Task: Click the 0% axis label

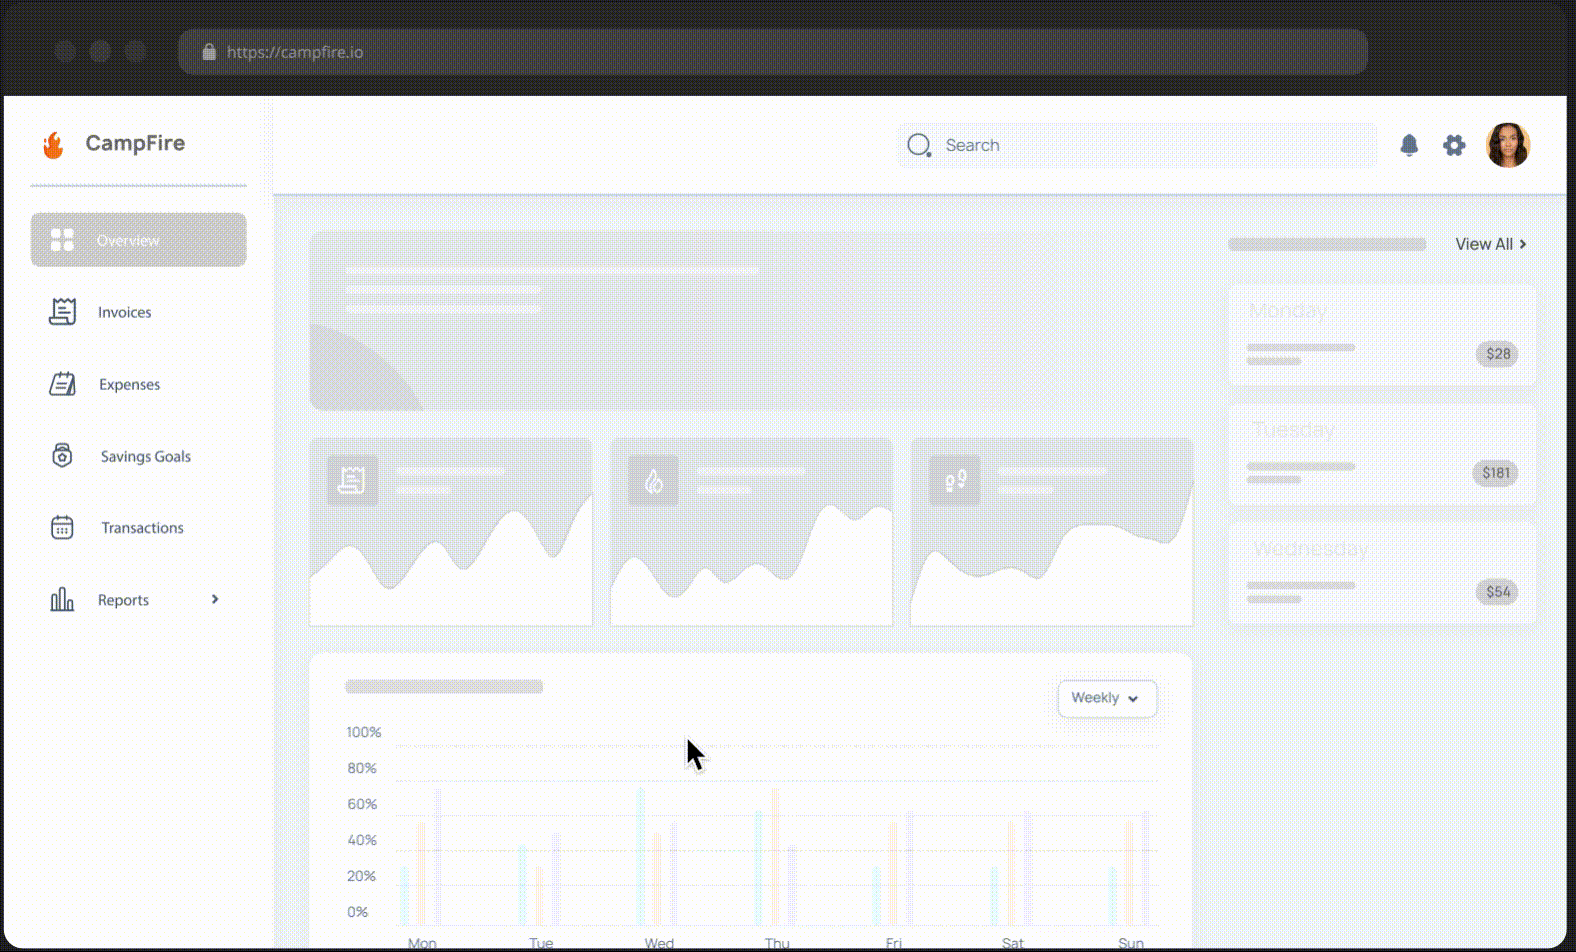Action: coord(357,912)
